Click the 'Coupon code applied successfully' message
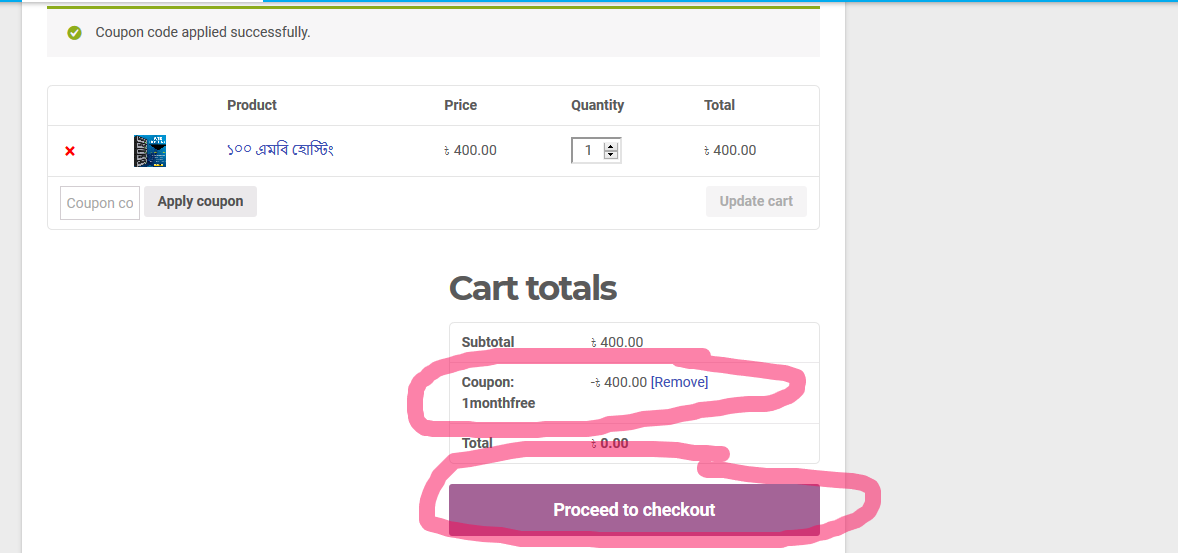Viewport: 1178px width, 553px height. (x=203, y=33)
